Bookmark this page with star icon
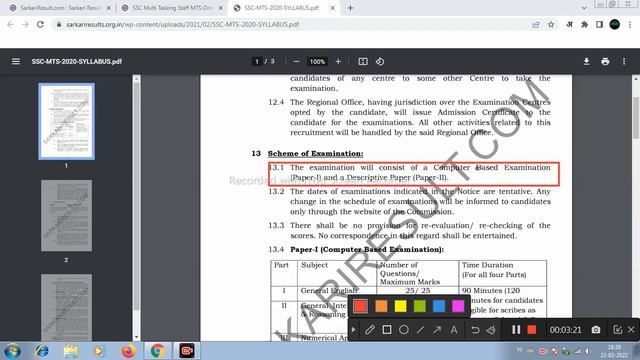 point(551,24)
